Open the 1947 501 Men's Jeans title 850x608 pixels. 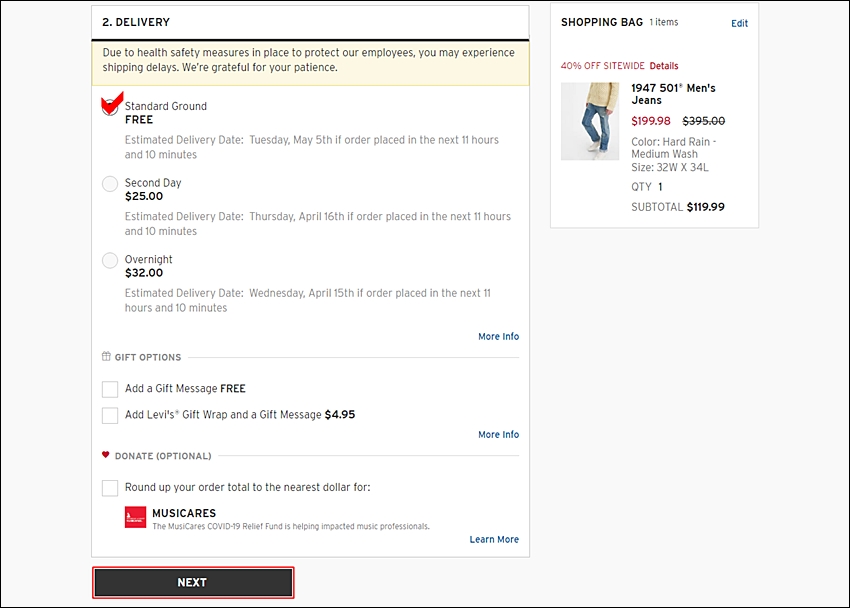point(673,94)
